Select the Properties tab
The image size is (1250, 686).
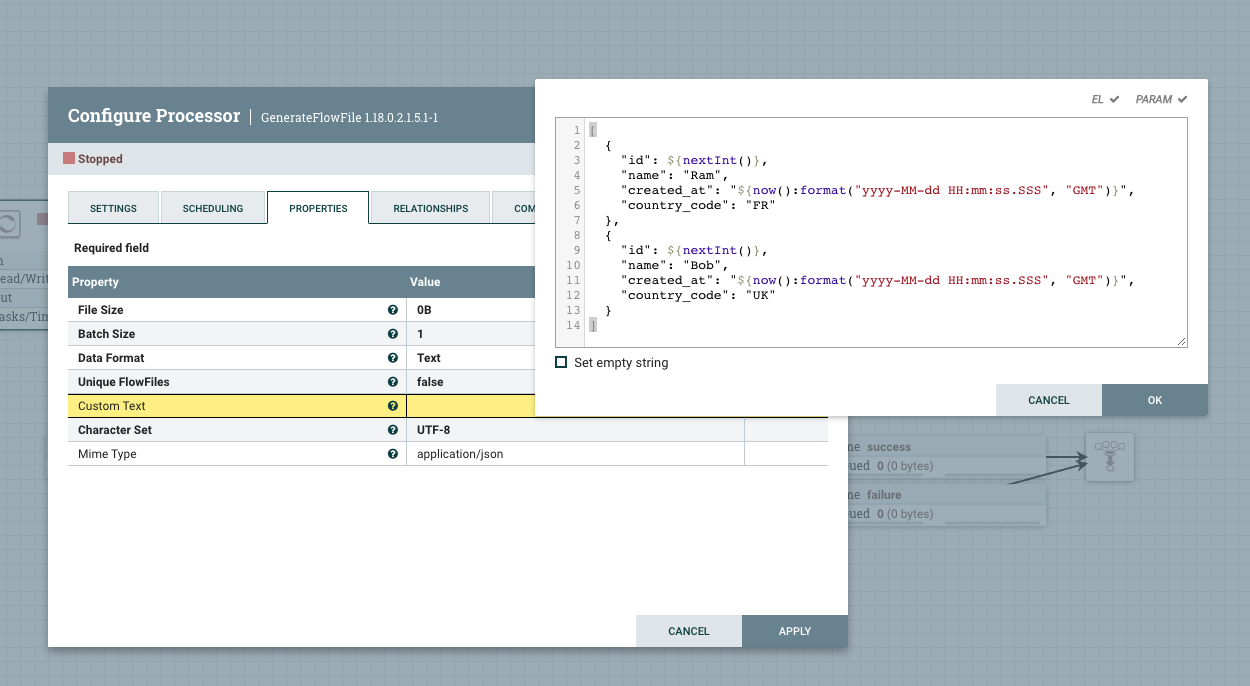318,208
